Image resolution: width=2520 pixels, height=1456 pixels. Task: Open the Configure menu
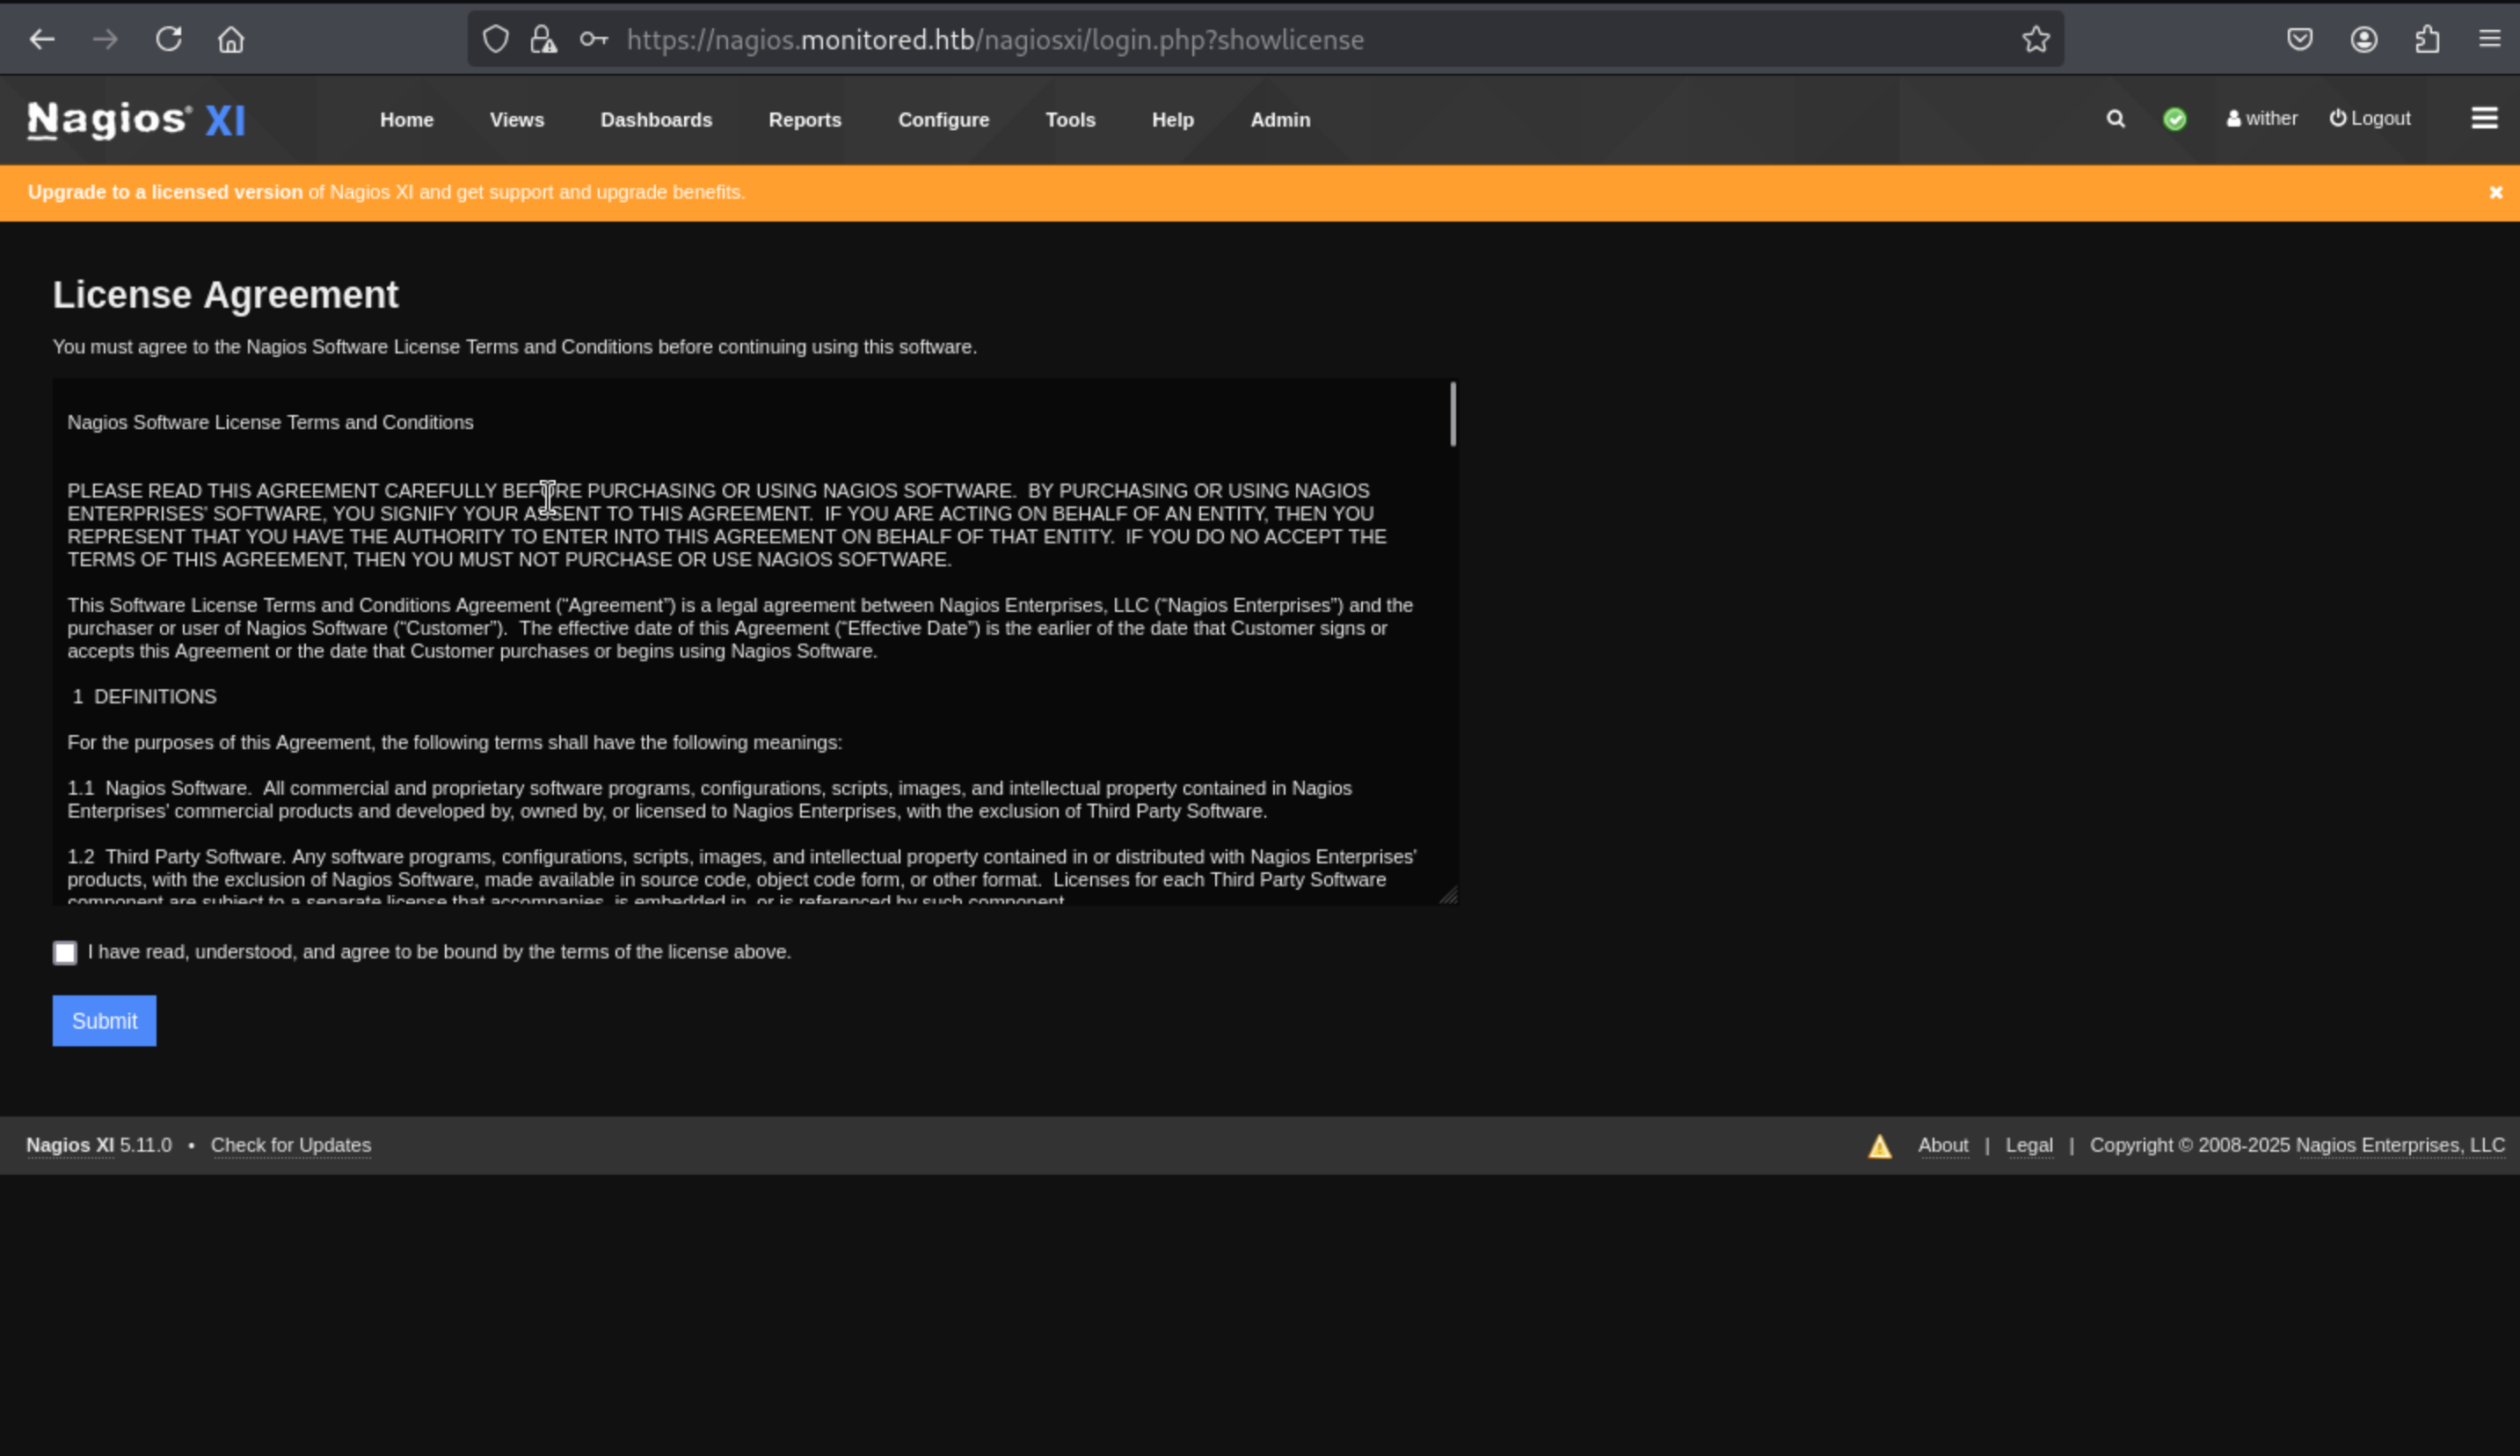[943, 120]
